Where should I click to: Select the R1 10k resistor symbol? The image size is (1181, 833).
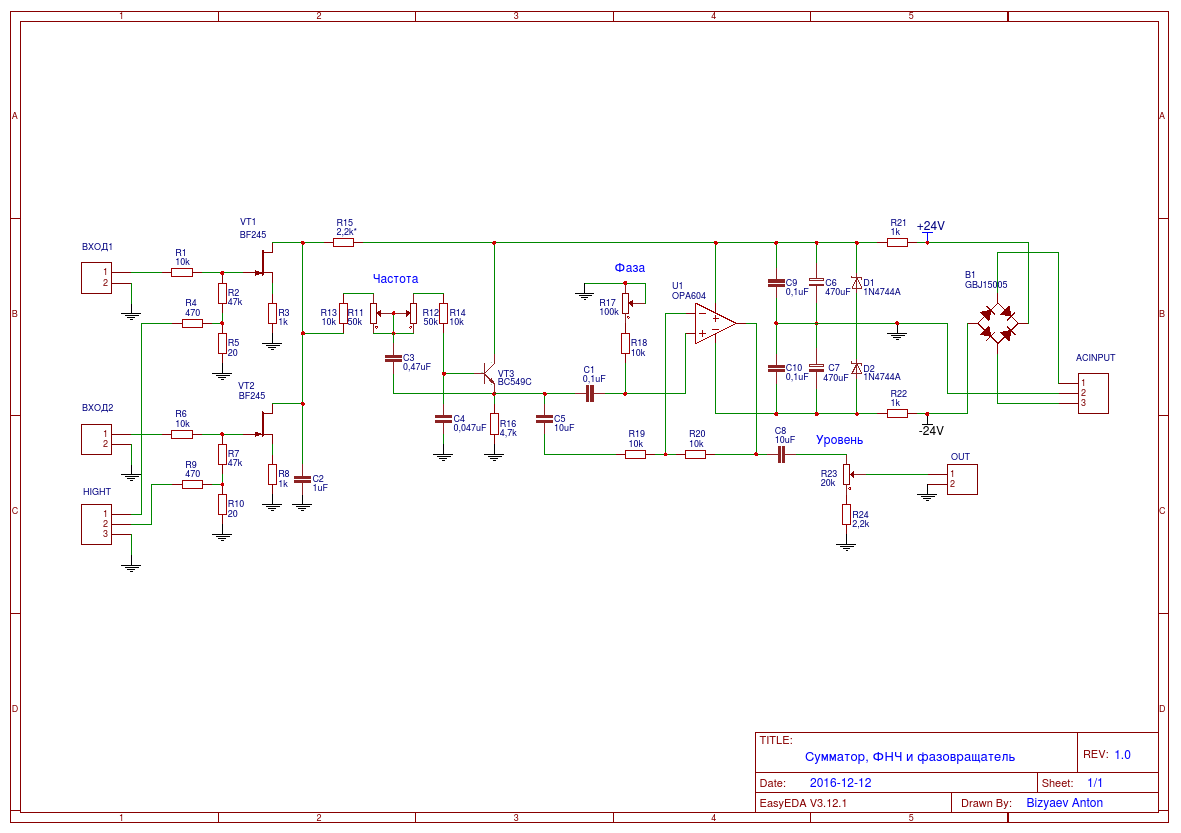(182, 273)
